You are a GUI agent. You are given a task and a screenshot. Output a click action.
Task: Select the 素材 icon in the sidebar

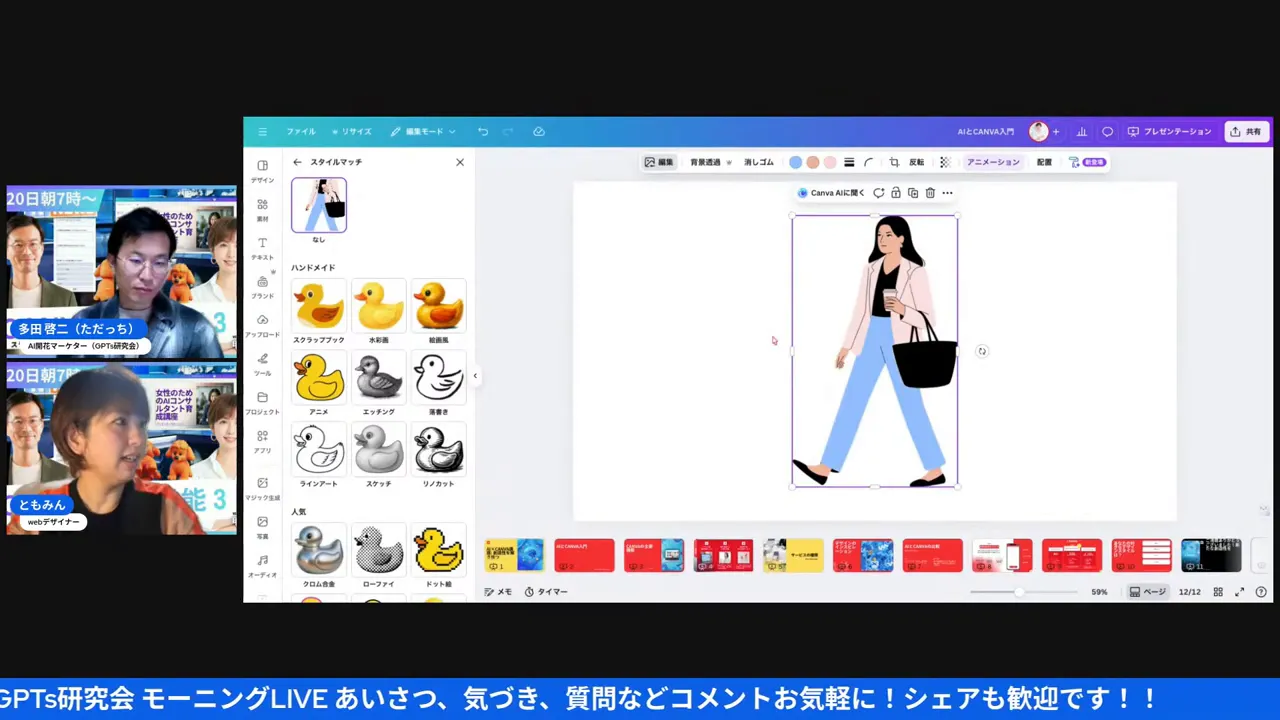pyautogui.click(x=262, y=210)
